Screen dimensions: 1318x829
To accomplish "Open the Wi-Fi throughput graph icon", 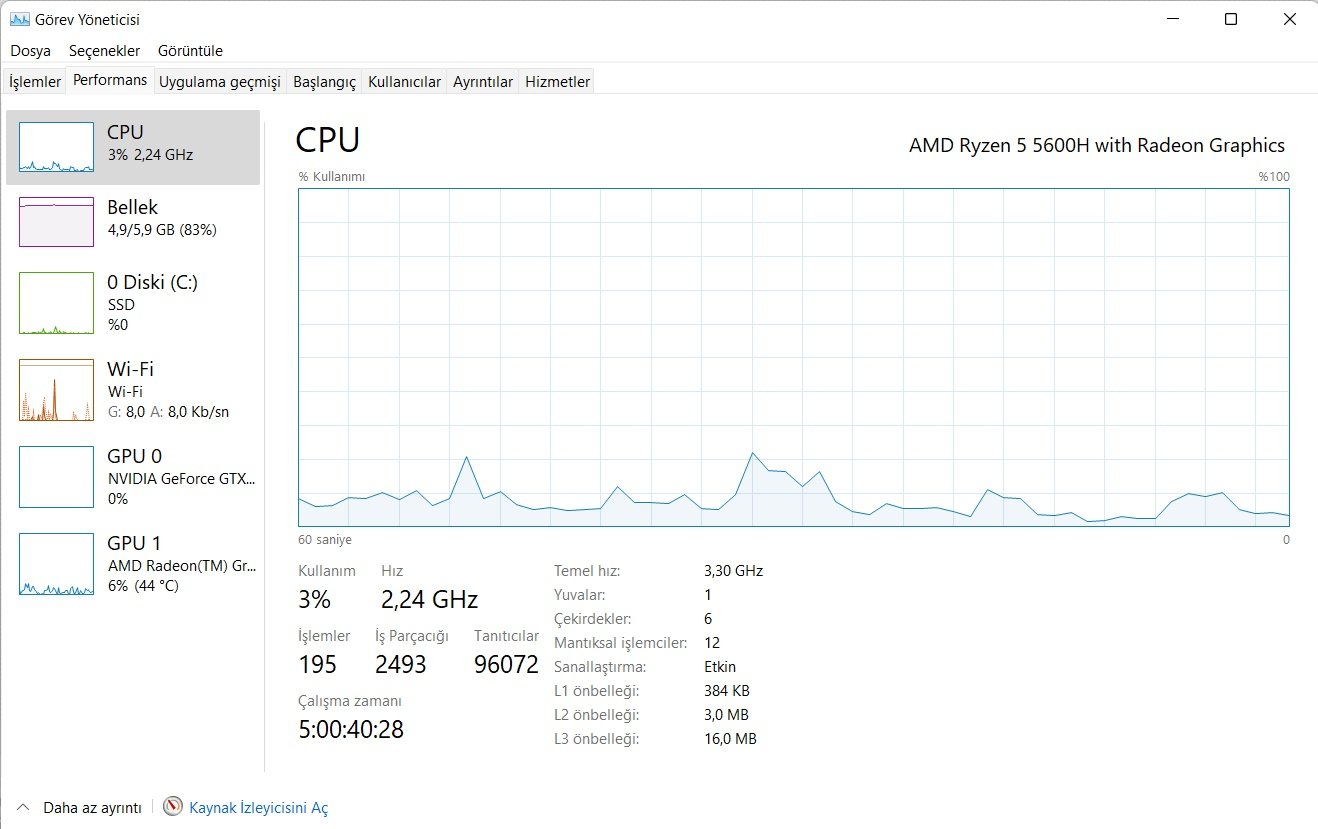I will pos(56,390).
